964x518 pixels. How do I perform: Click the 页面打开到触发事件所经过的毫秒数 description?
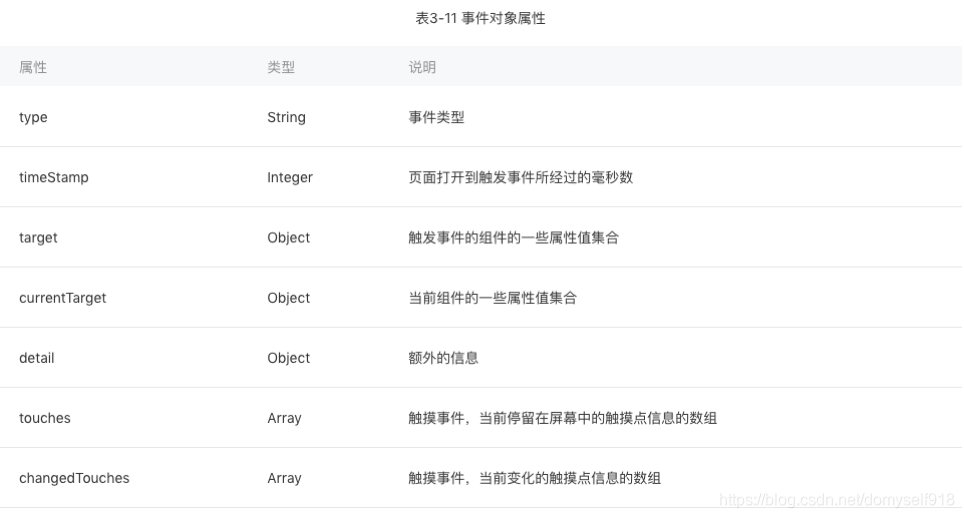(x=520, y=177)
